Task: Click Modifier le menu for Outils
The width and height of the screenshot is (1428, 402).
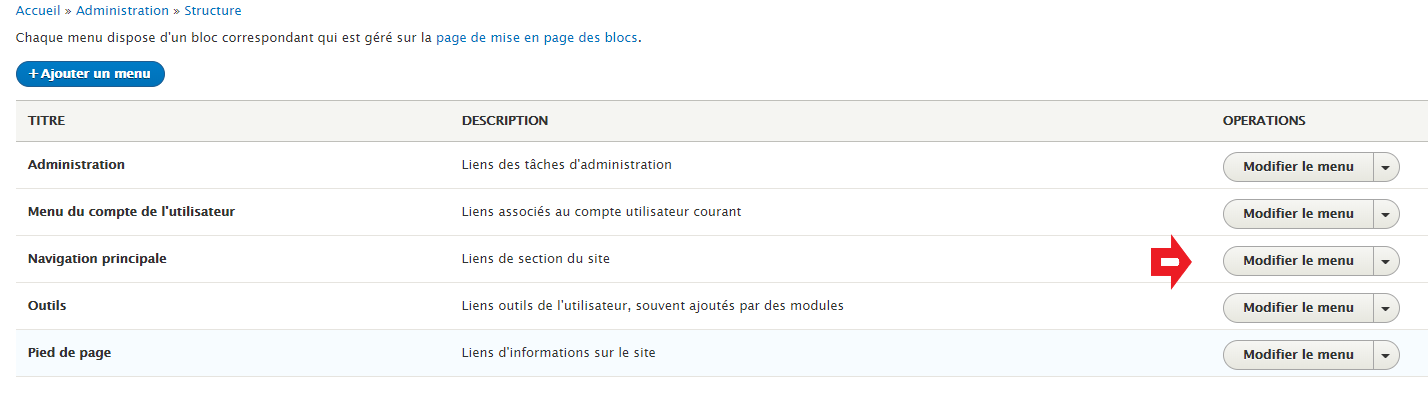Action: [x=1298, y=308]
